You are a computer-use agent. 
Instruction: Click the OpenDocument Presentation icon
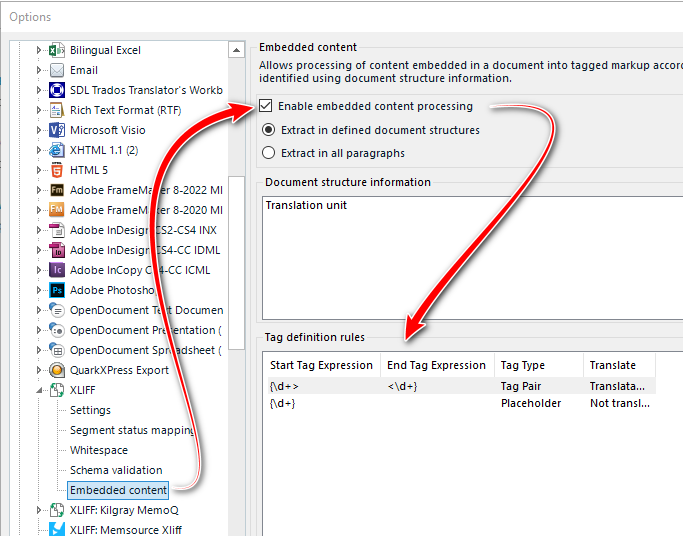[57, 330]
